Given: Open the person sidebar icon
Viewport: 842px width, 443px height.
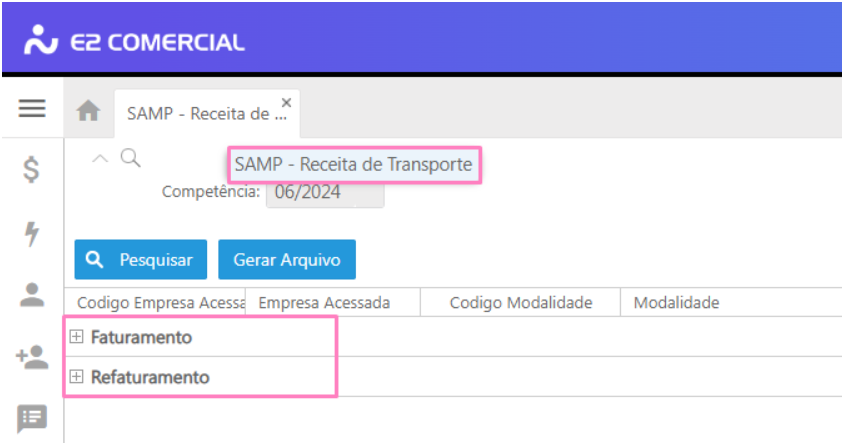Looking at the screenshot, I should pos(32,295).
